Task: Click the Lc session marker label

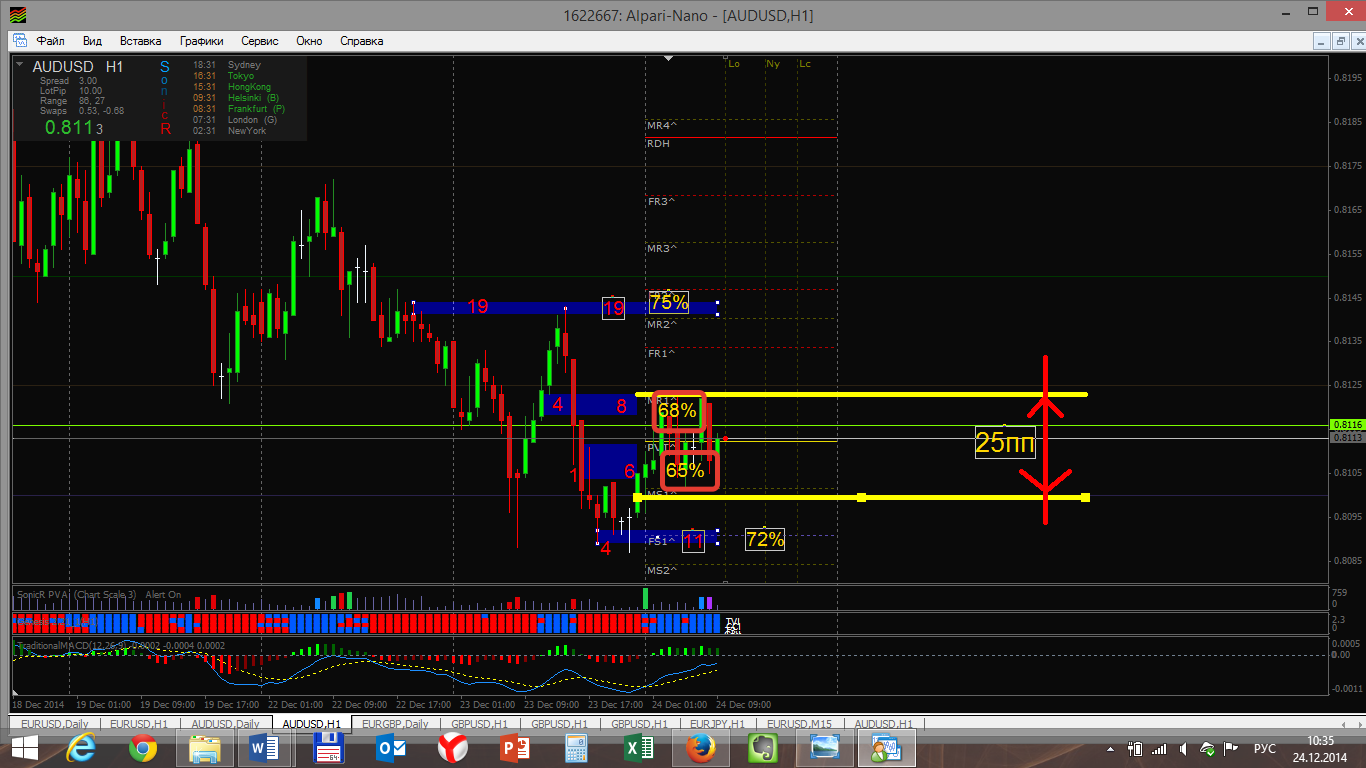Action: pos(805,64)
